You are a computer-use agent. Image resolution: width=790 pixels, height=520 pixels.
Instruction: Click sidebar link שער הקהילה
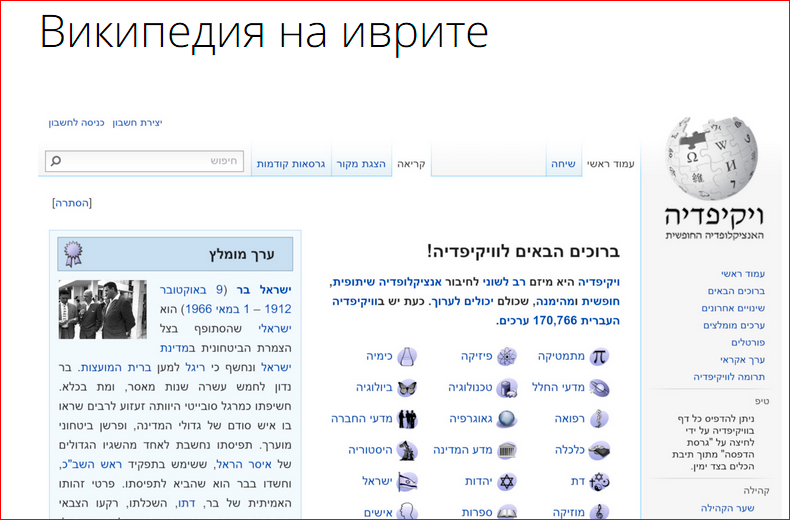[x=728, y=508]
